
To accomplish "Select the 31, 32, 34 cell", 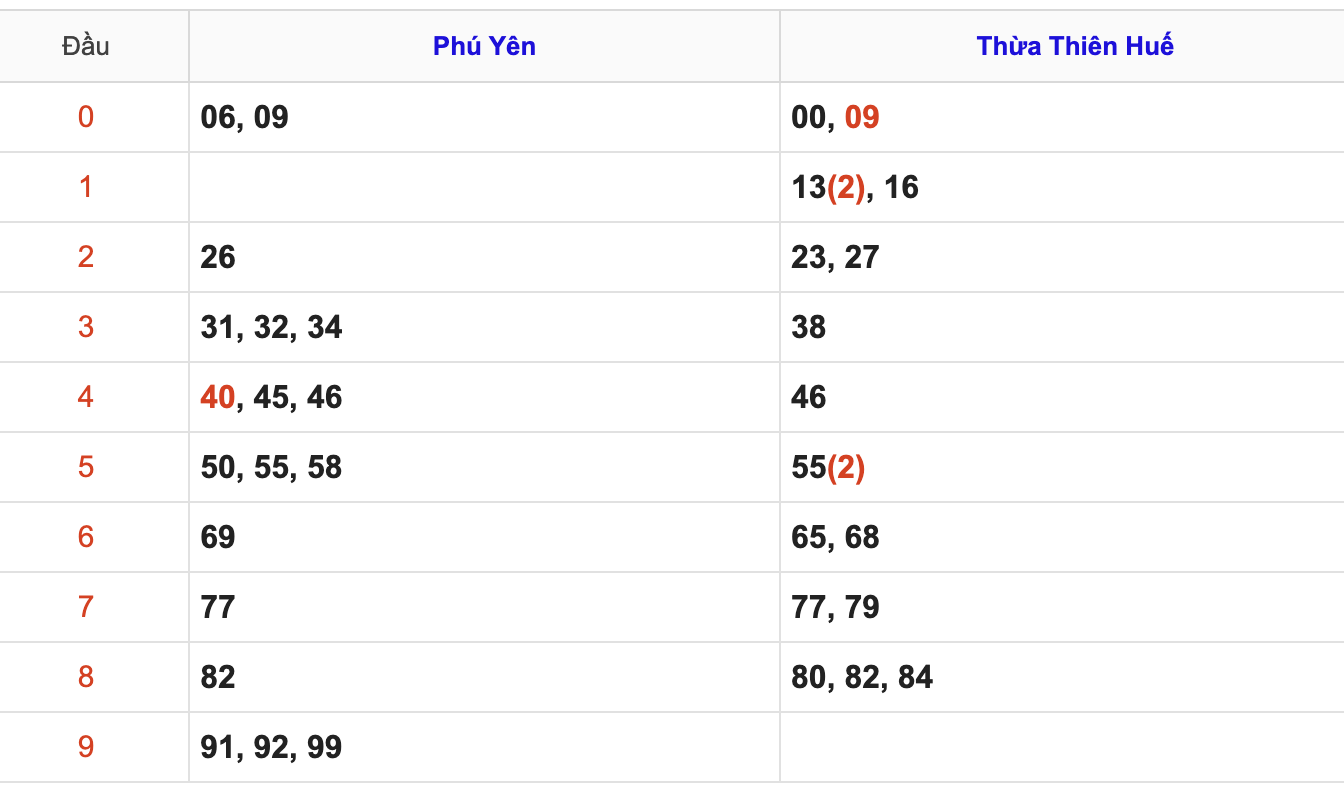I will (x=484, y=327).
